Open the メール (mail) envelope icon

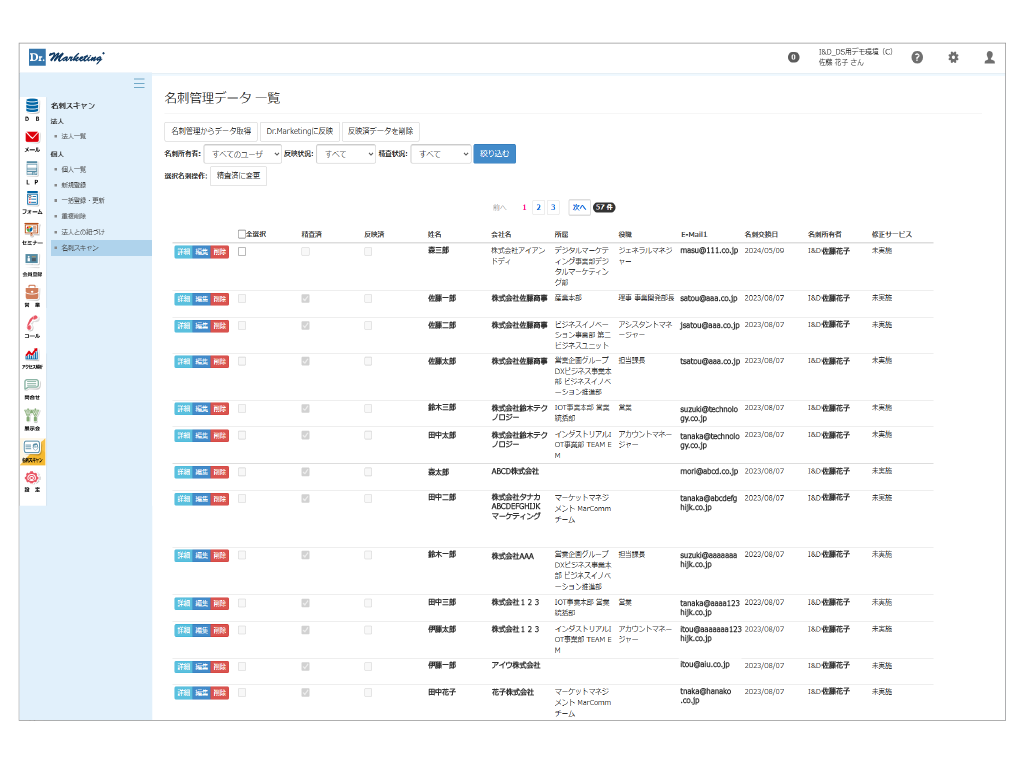[32, 137]
